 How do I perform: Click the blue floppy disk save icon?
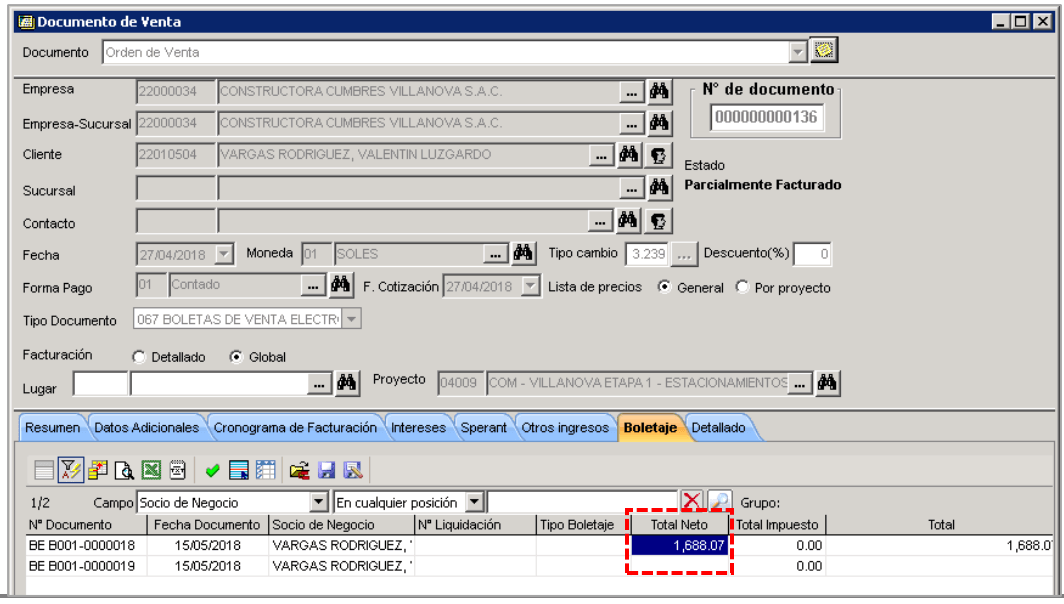[326, 470]
